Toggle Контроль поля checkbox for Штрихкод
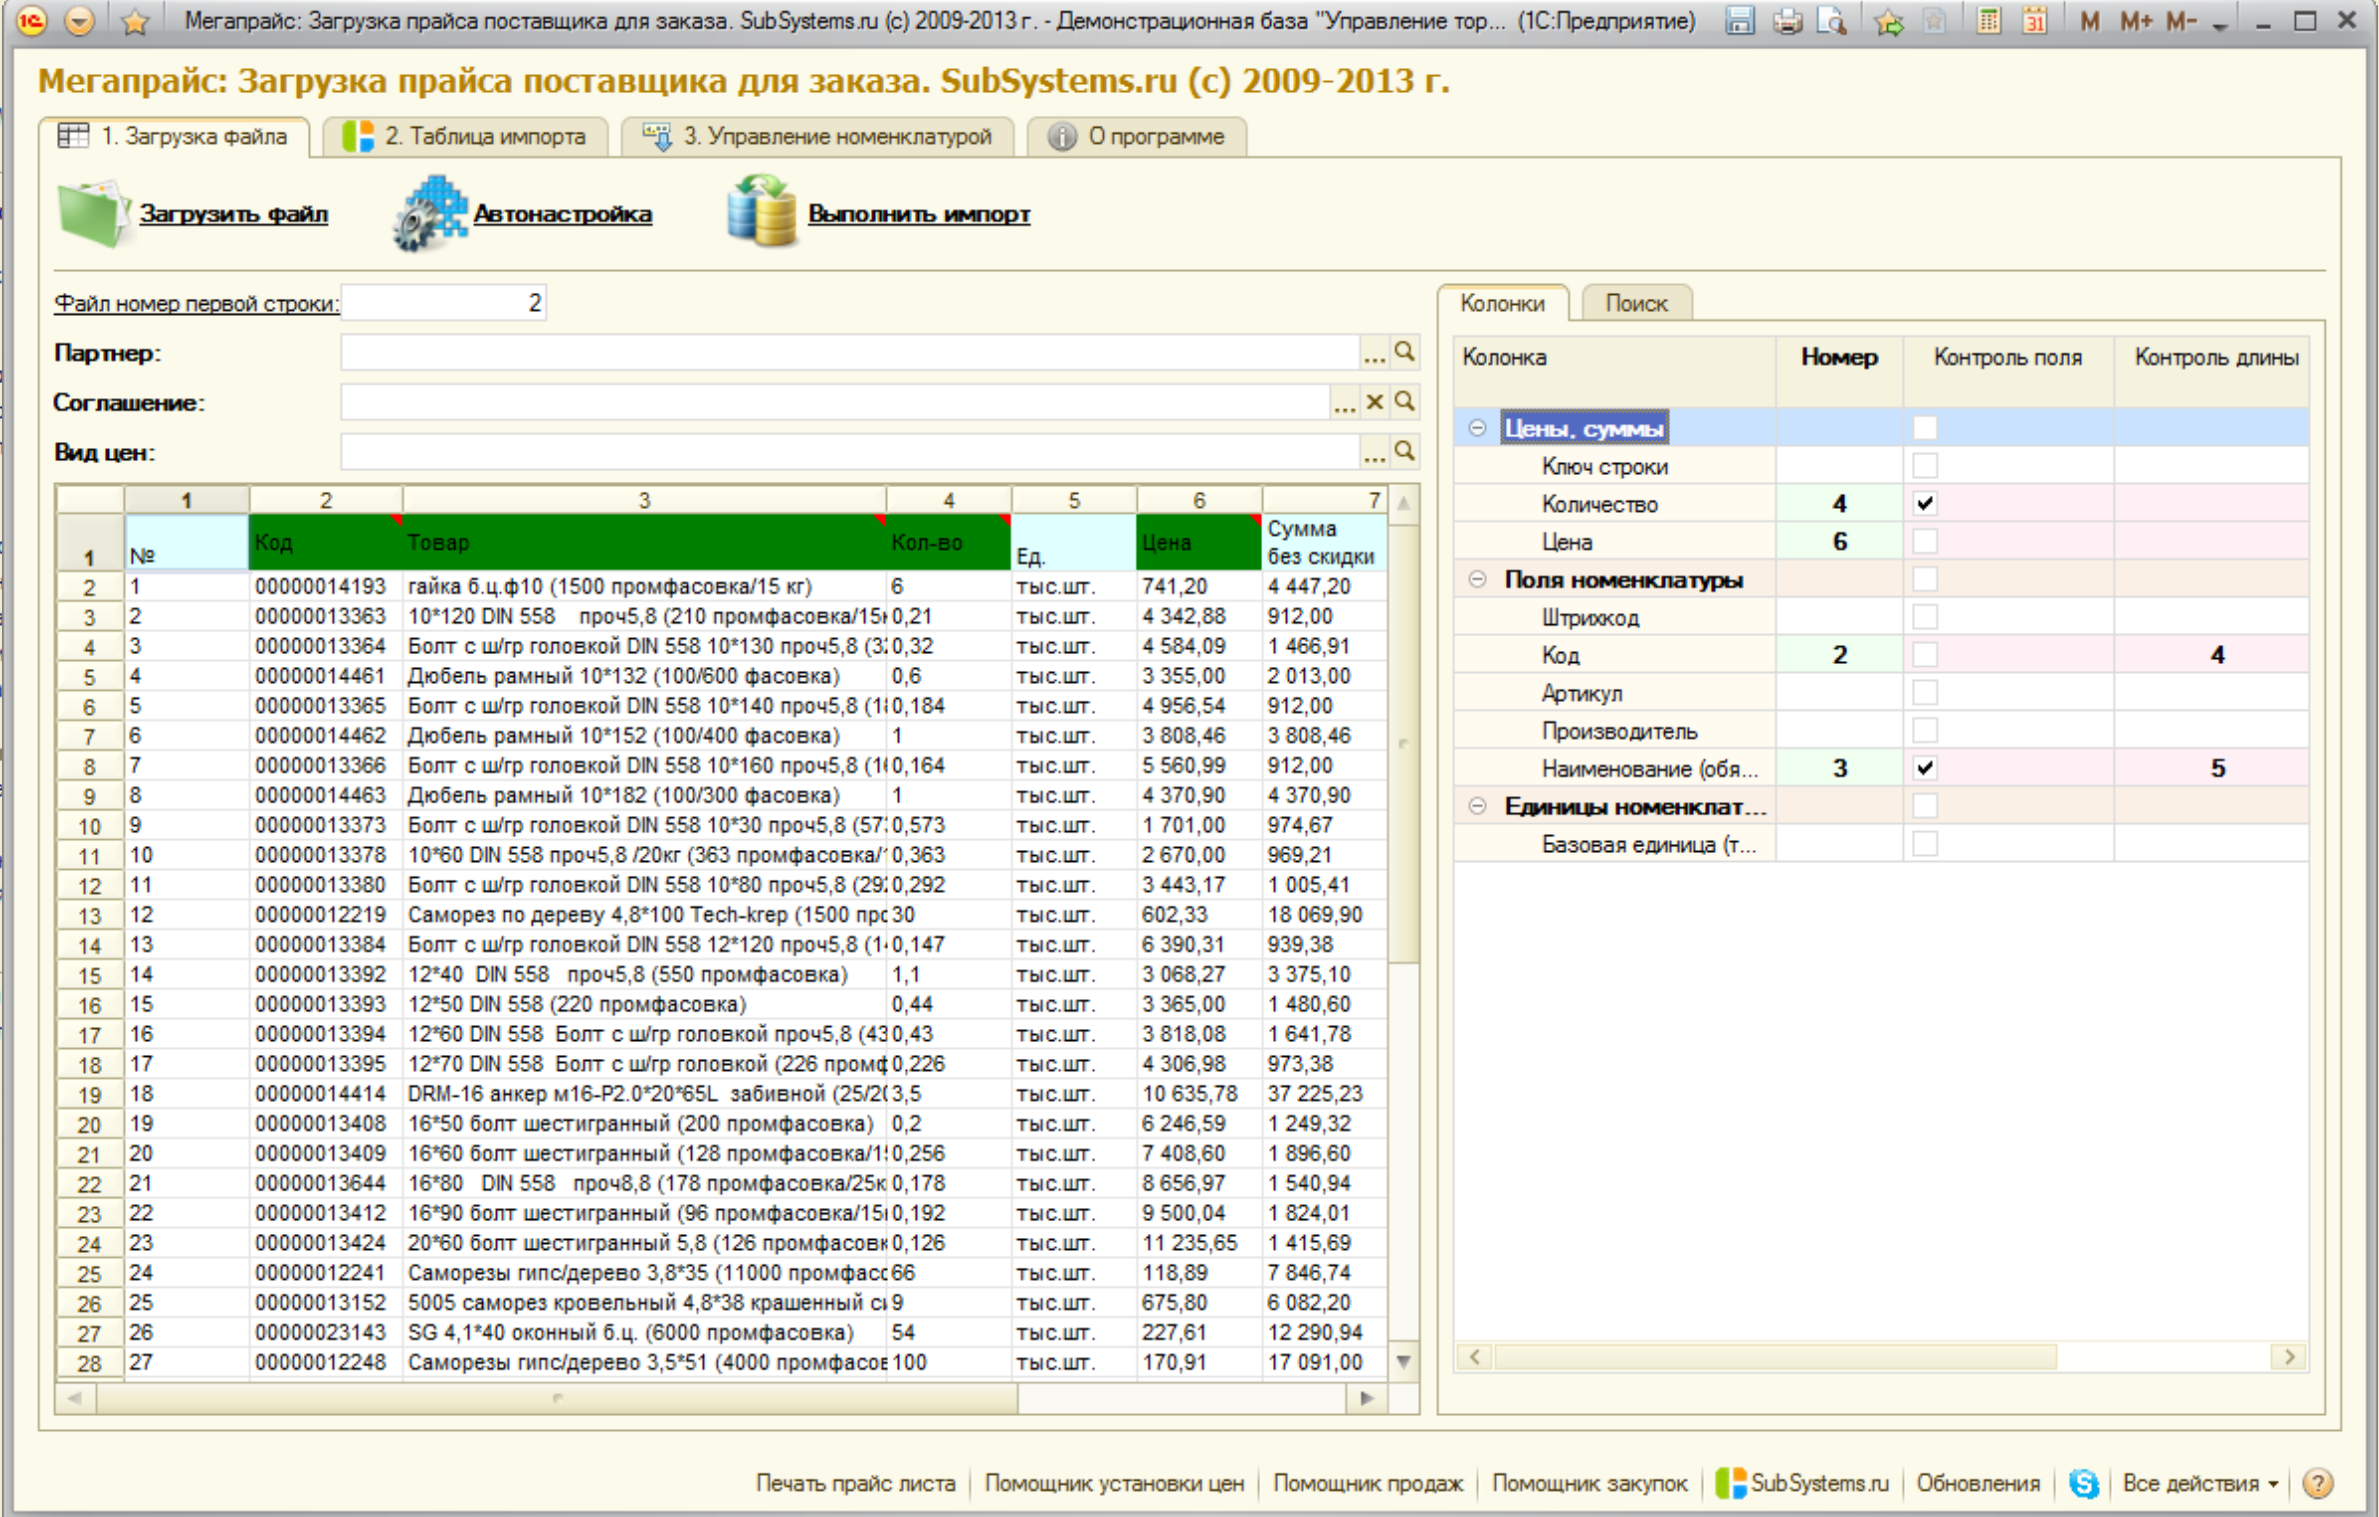This screenshot has height=1517, width=2379. [x=1925, y=617]
